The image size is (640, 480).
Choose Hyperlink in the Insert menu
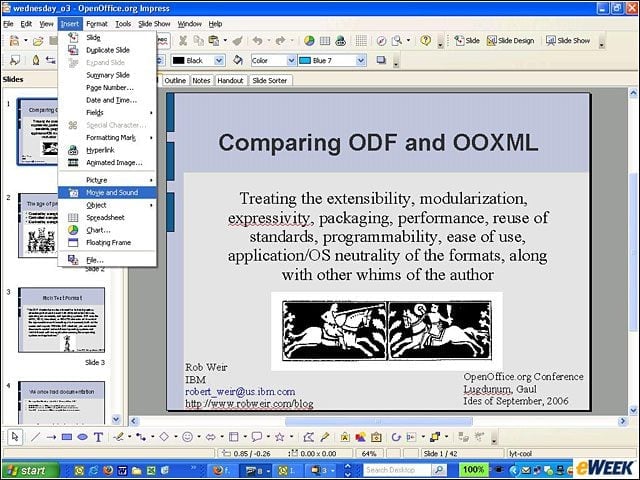coord(107,150)
